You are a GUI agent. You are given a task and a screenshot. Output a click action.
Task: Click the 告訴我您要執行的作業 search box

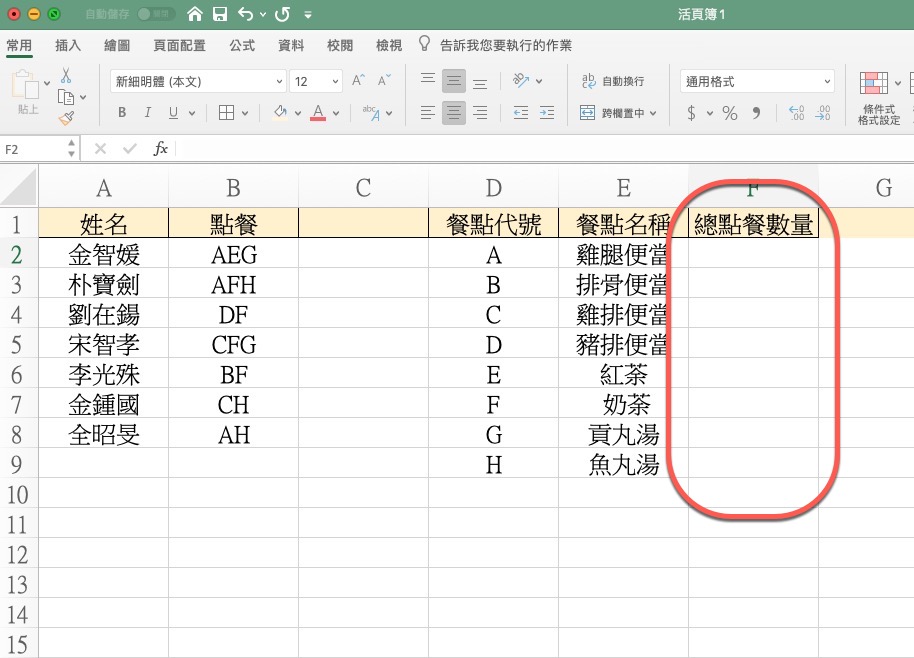tap(505, 45)
